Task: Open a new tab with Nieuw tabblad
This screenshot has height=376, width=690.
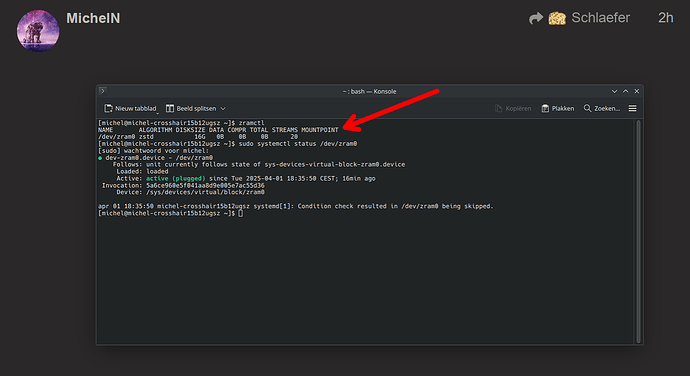Action: coord(130,108)
